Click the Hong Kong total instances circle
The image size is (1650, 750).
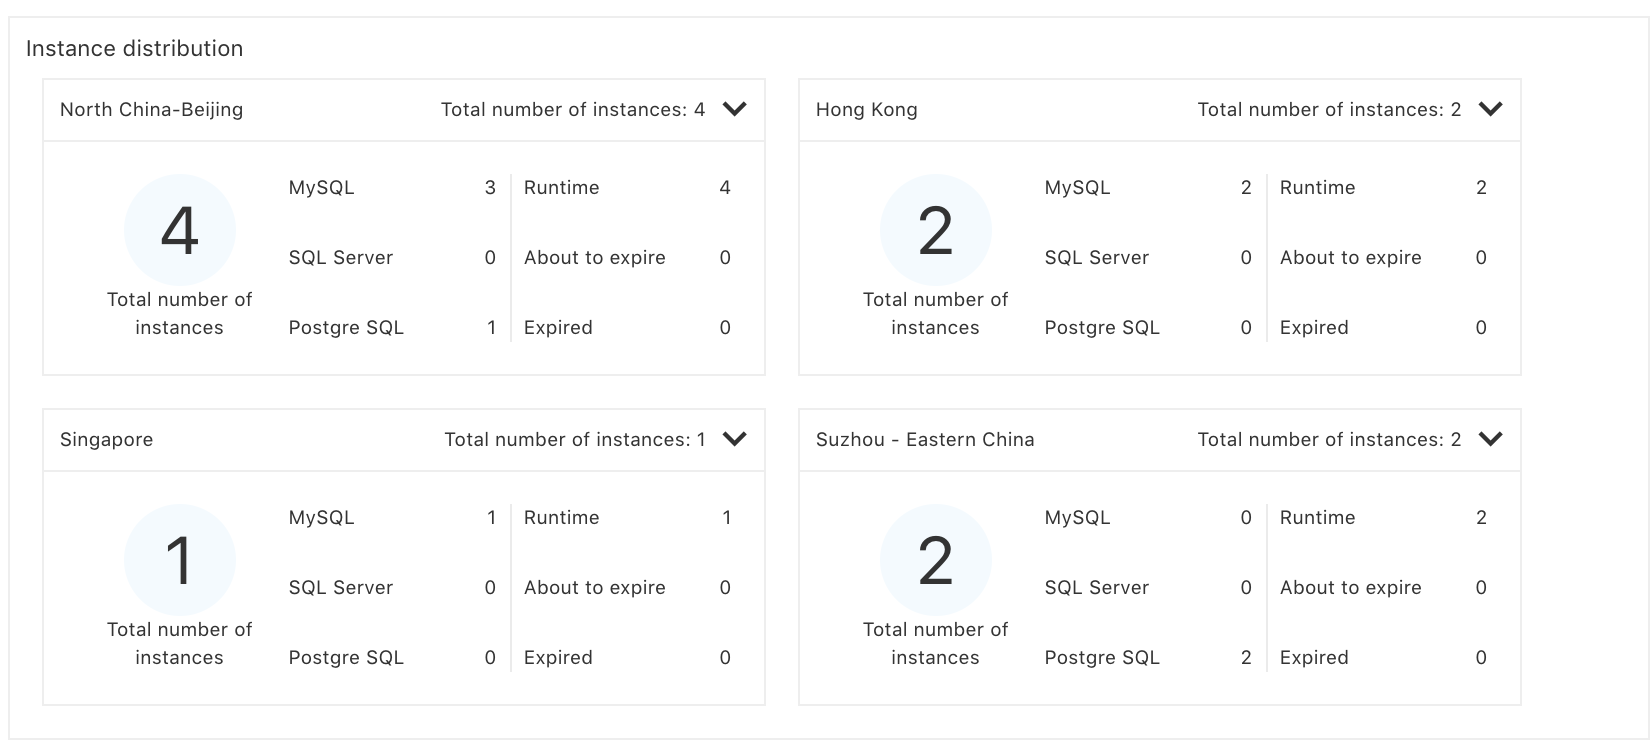point(936,231)
